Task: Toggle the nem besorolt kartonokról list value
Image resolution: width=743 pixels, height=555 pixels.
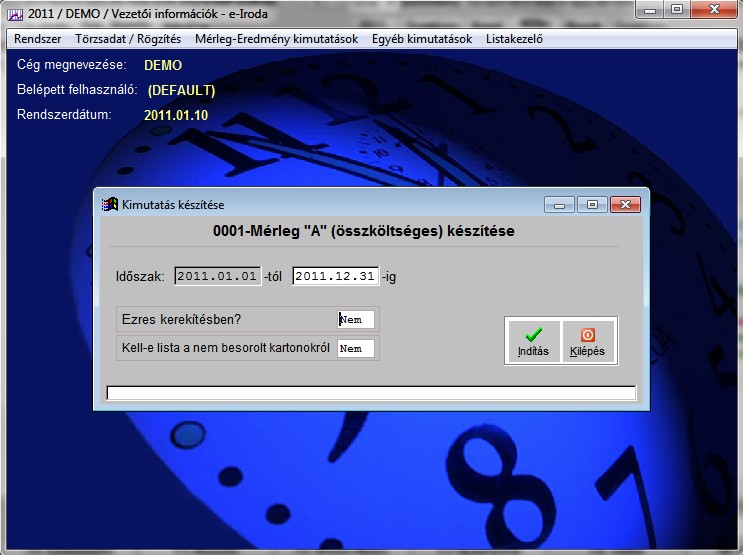Action: pos(355,349)
